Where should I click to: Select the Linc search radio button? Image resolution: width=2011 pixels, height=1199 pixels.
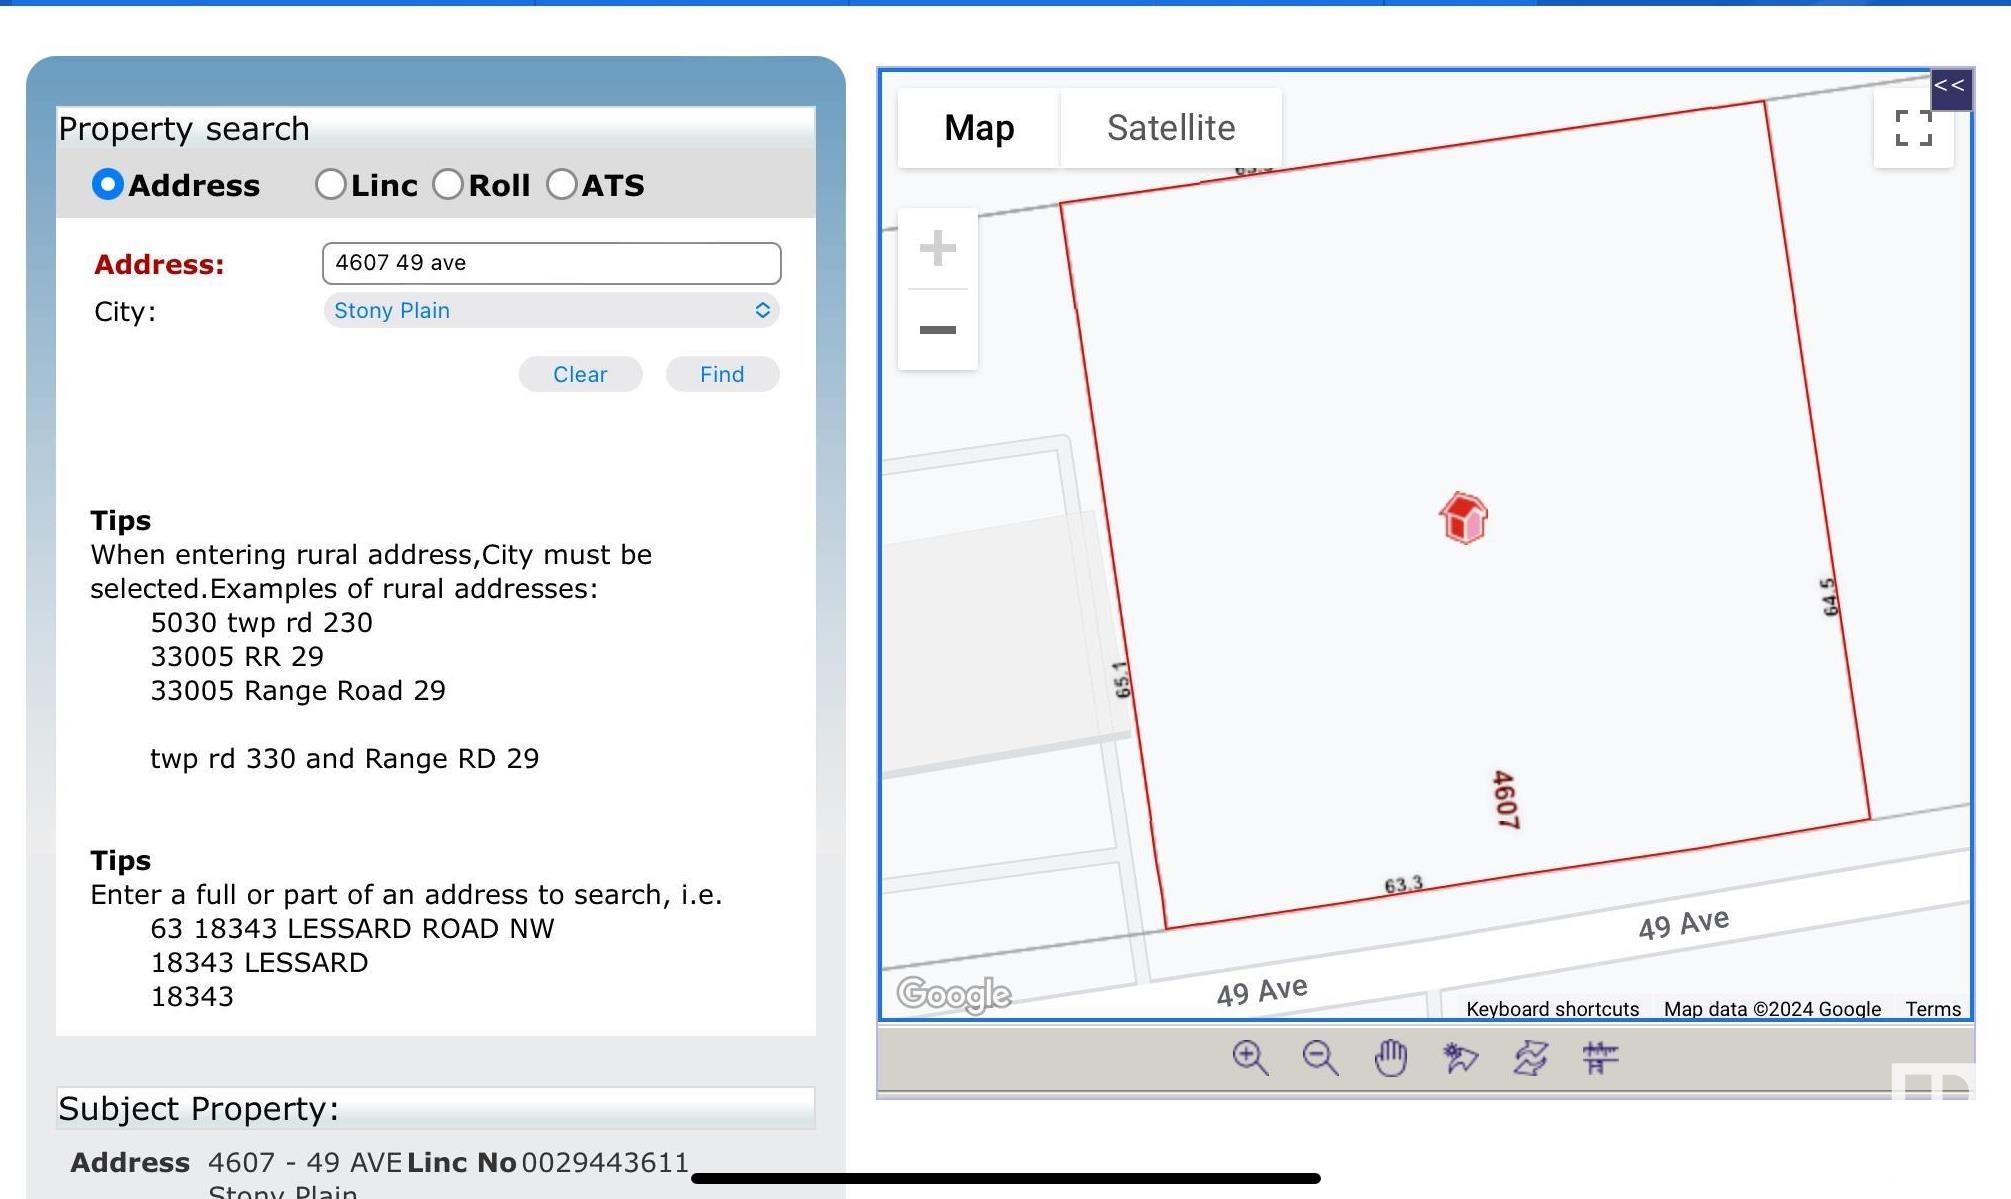[330, 184]
